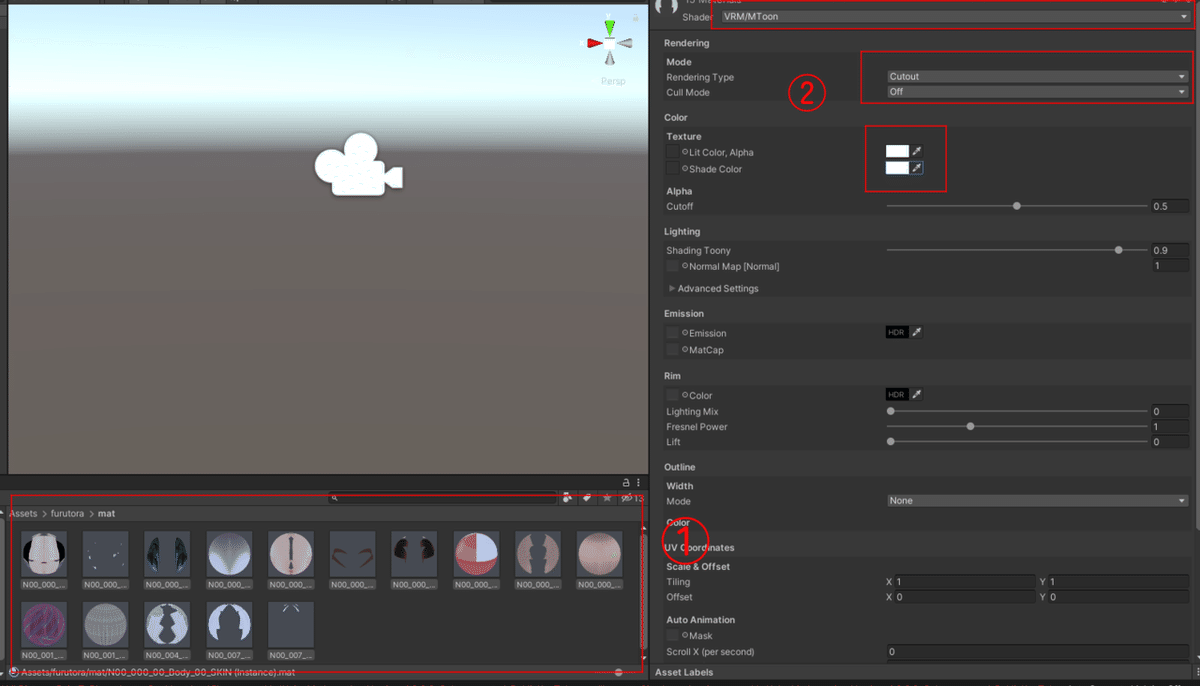Viewport: 1200px width, 686px height.
Task: Open Rim Color HDR swatch
Action: (x=897, y=395)
